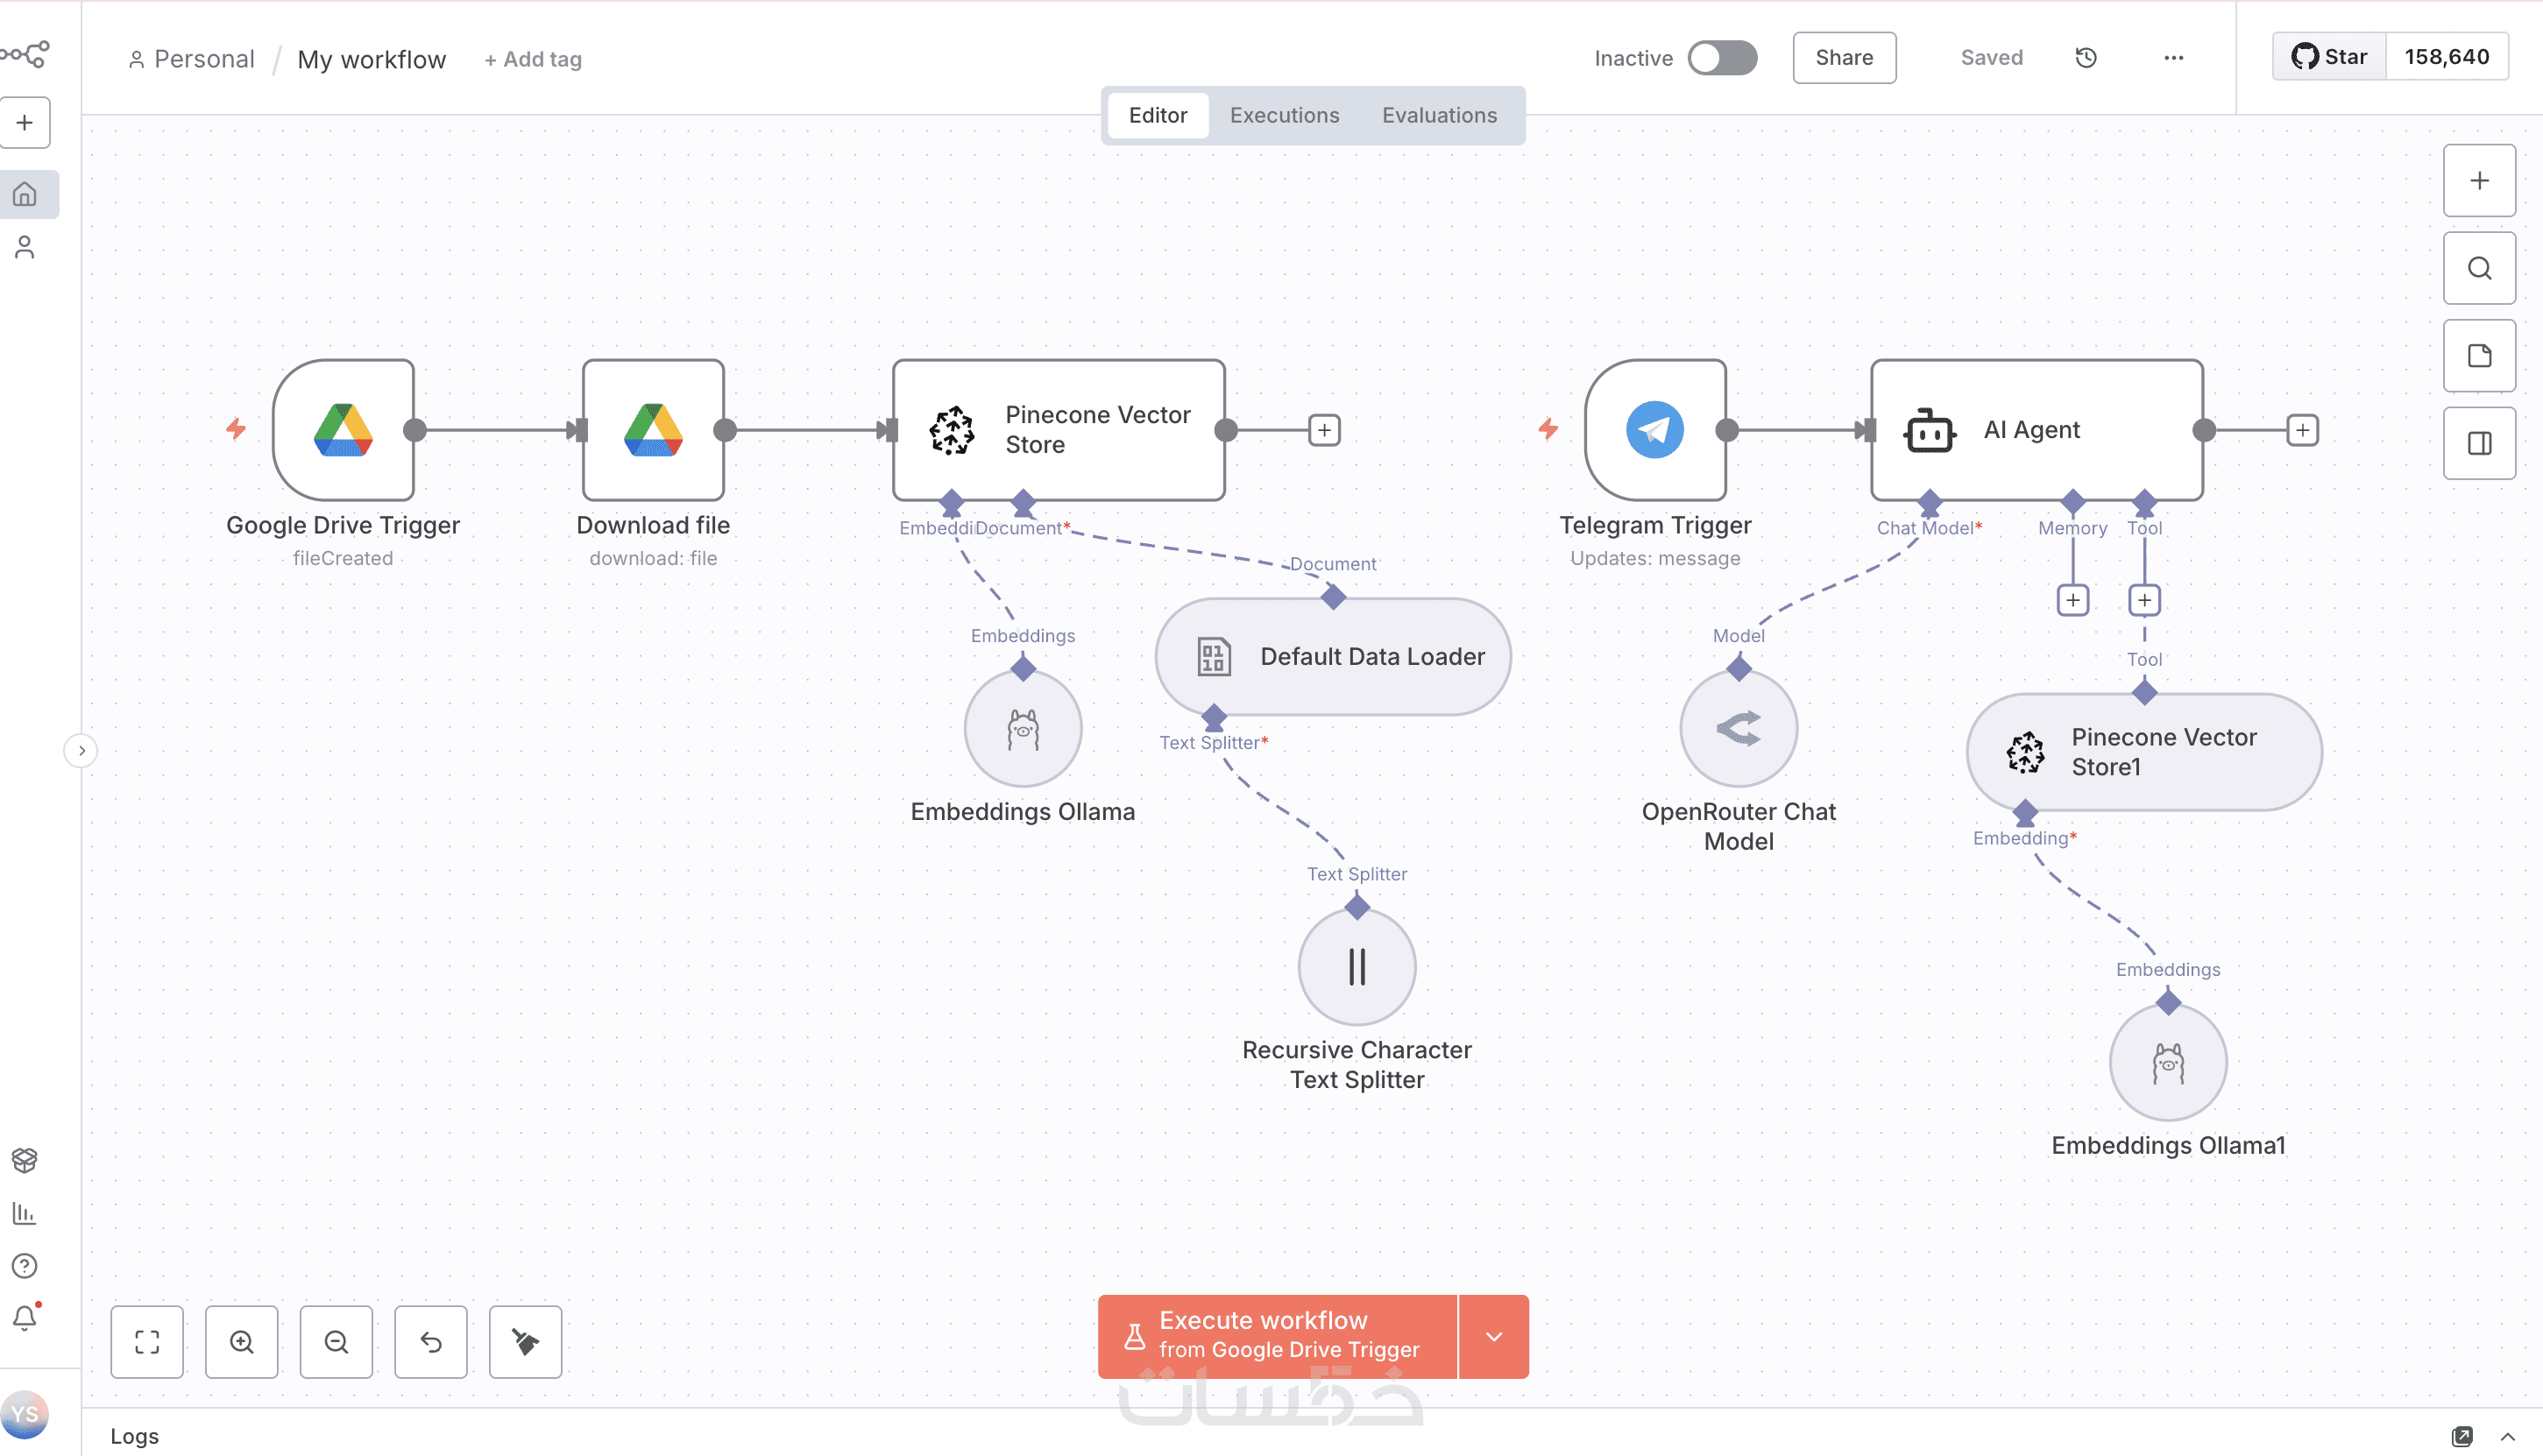Screen dimensions: 2543x1456
Task: Expand the execute workflow trigger dropdown
Action: click(x=1493, y=1337)
